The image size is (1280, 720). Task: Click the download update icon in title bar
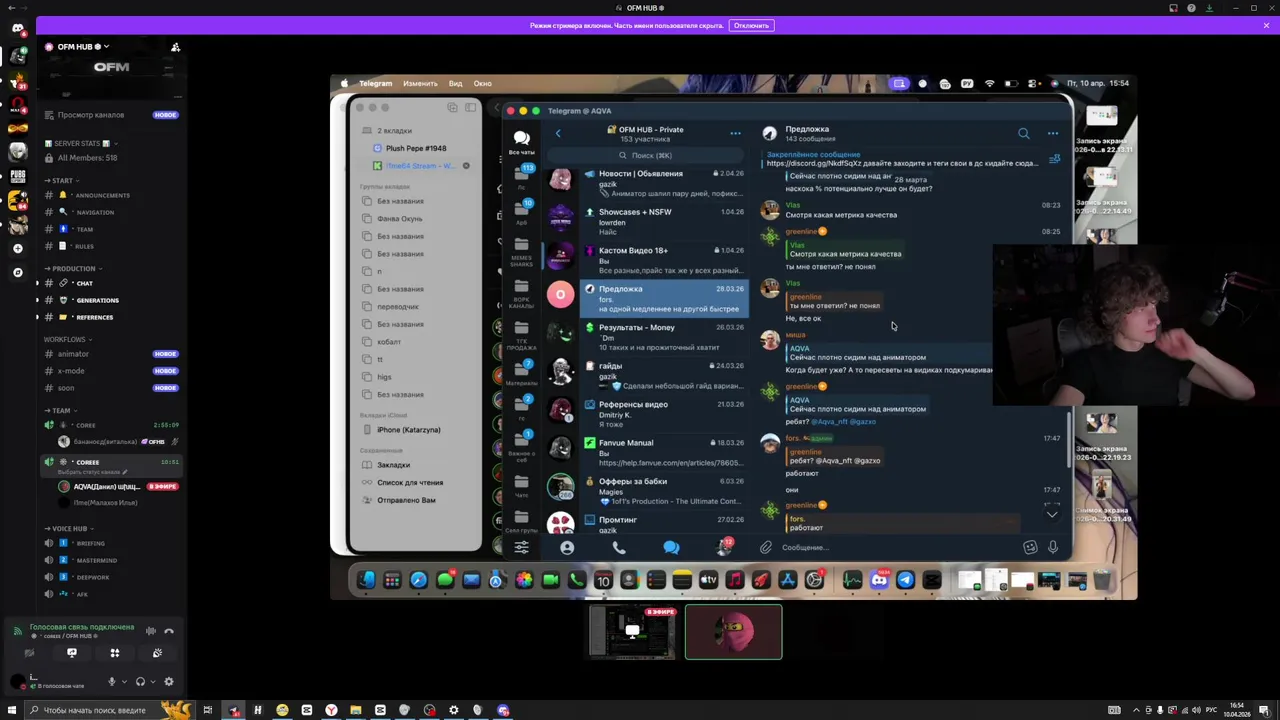coord(1209,8)
